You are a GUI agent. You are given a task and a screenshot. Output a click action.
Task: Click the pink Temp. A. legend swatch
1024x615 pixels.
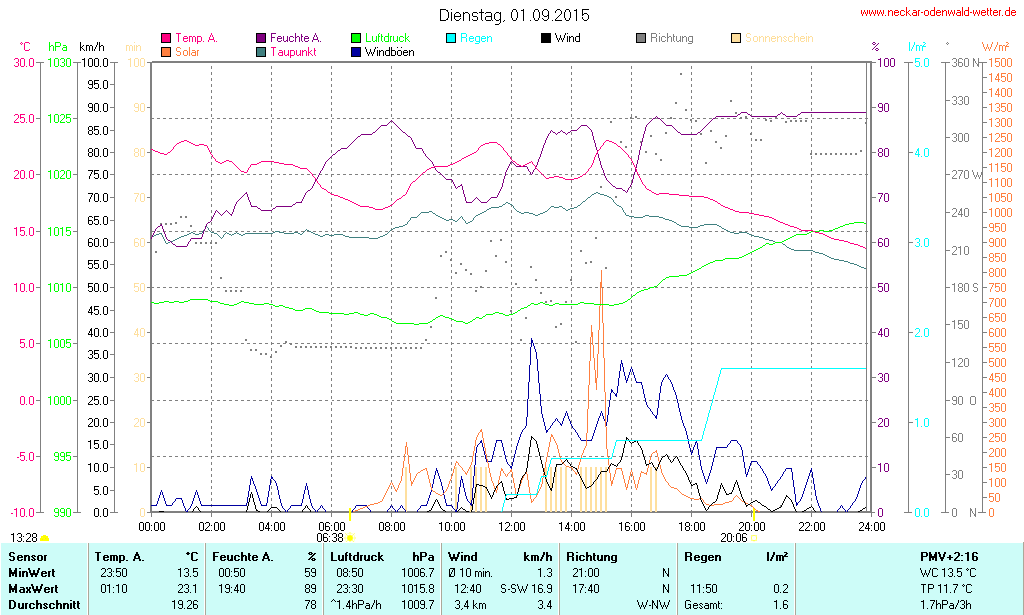pyautogui.click(x=166, y=38)
